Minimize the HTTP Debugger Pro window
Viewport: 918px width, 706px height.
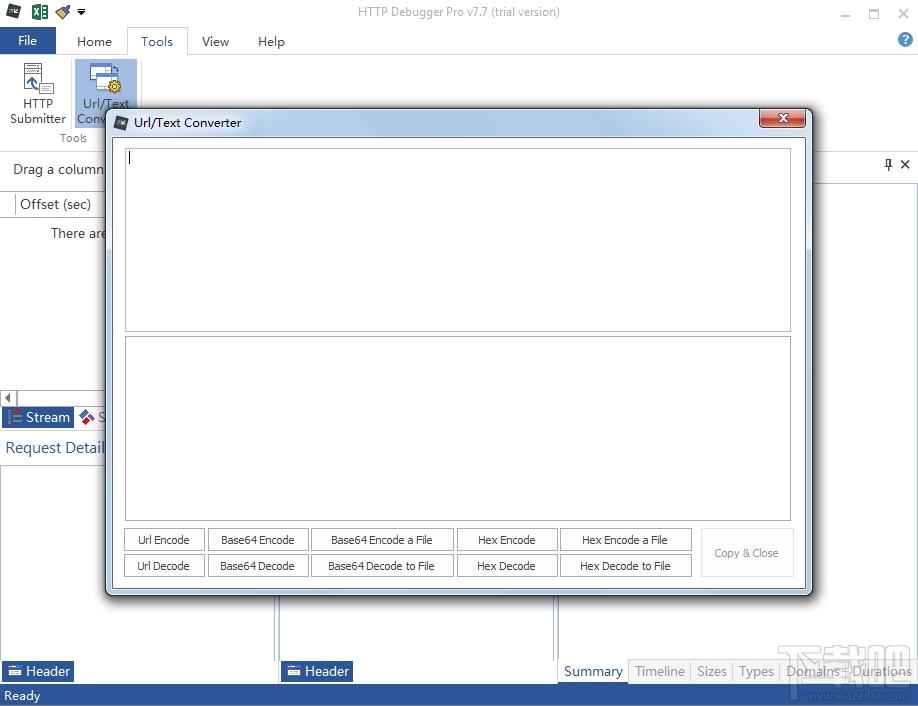[x=845, y=14]
